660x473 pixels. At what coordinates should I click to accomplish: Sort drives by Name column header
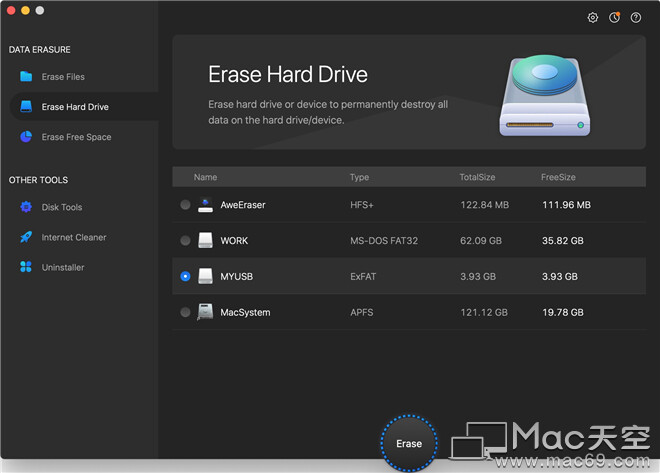pos(205,177)
